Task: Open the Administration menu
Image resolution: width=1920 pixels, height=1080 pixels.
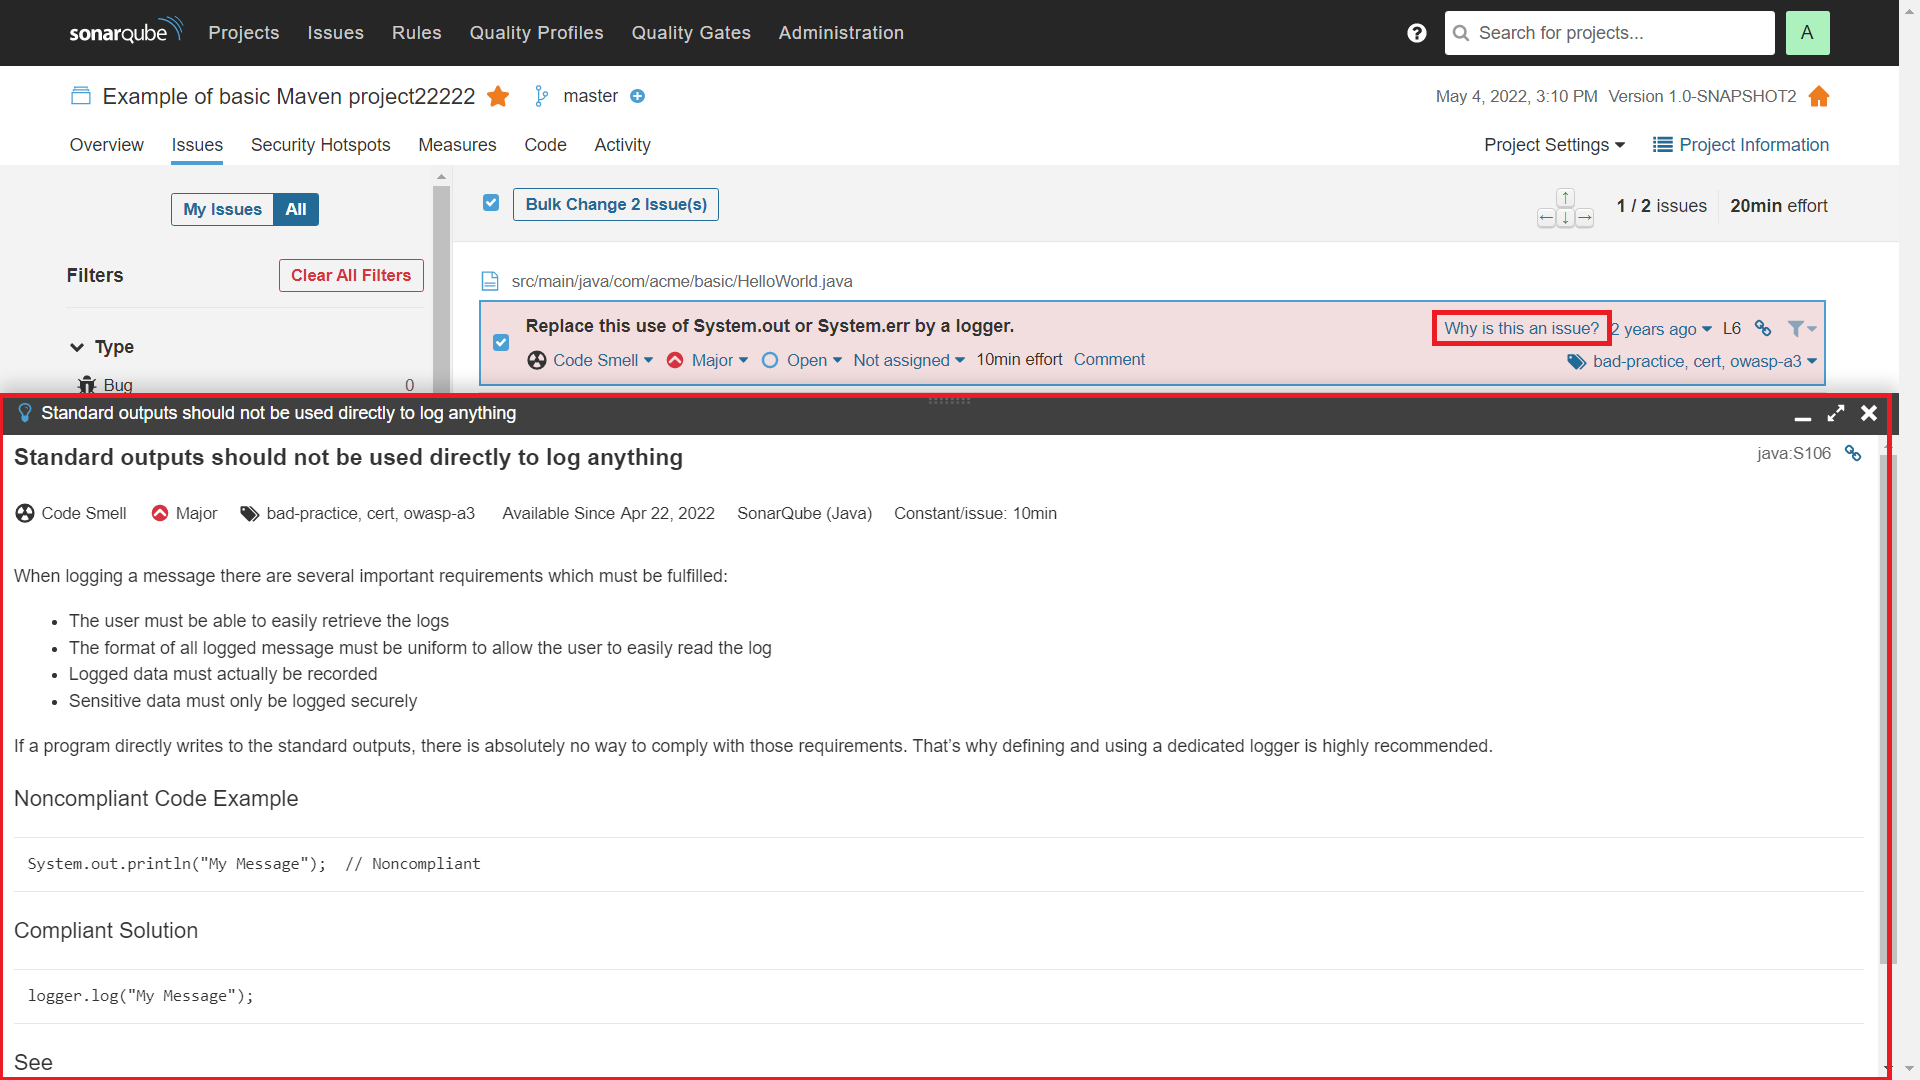Action: tap(841, 33)
